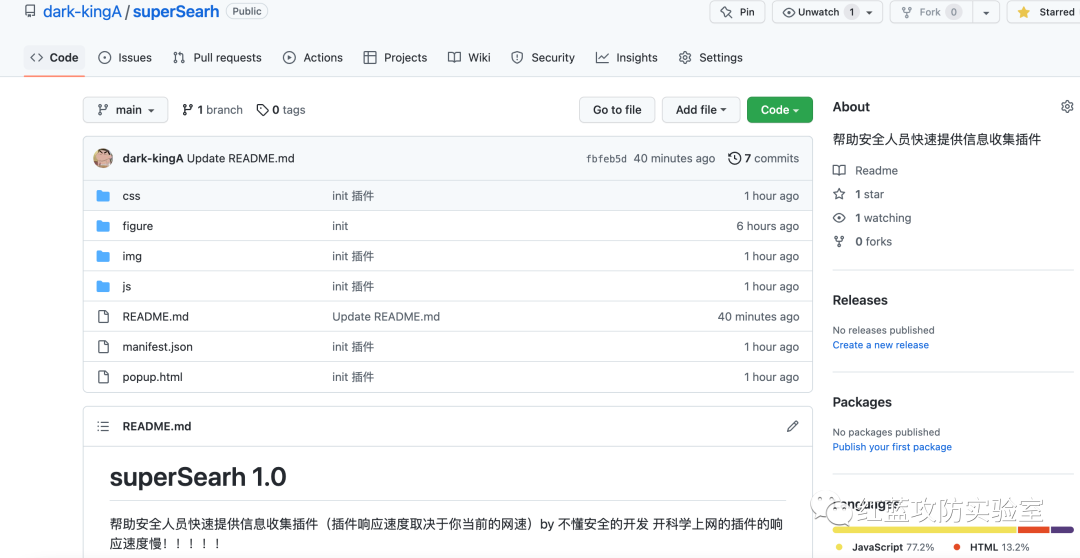
Task: Open the Insights tab
Action: (x=627, y=58)
